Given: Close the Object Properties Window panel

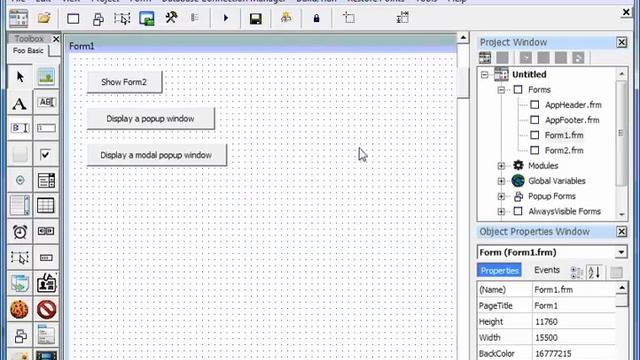Looking at the screenshot, I should 621,231.
